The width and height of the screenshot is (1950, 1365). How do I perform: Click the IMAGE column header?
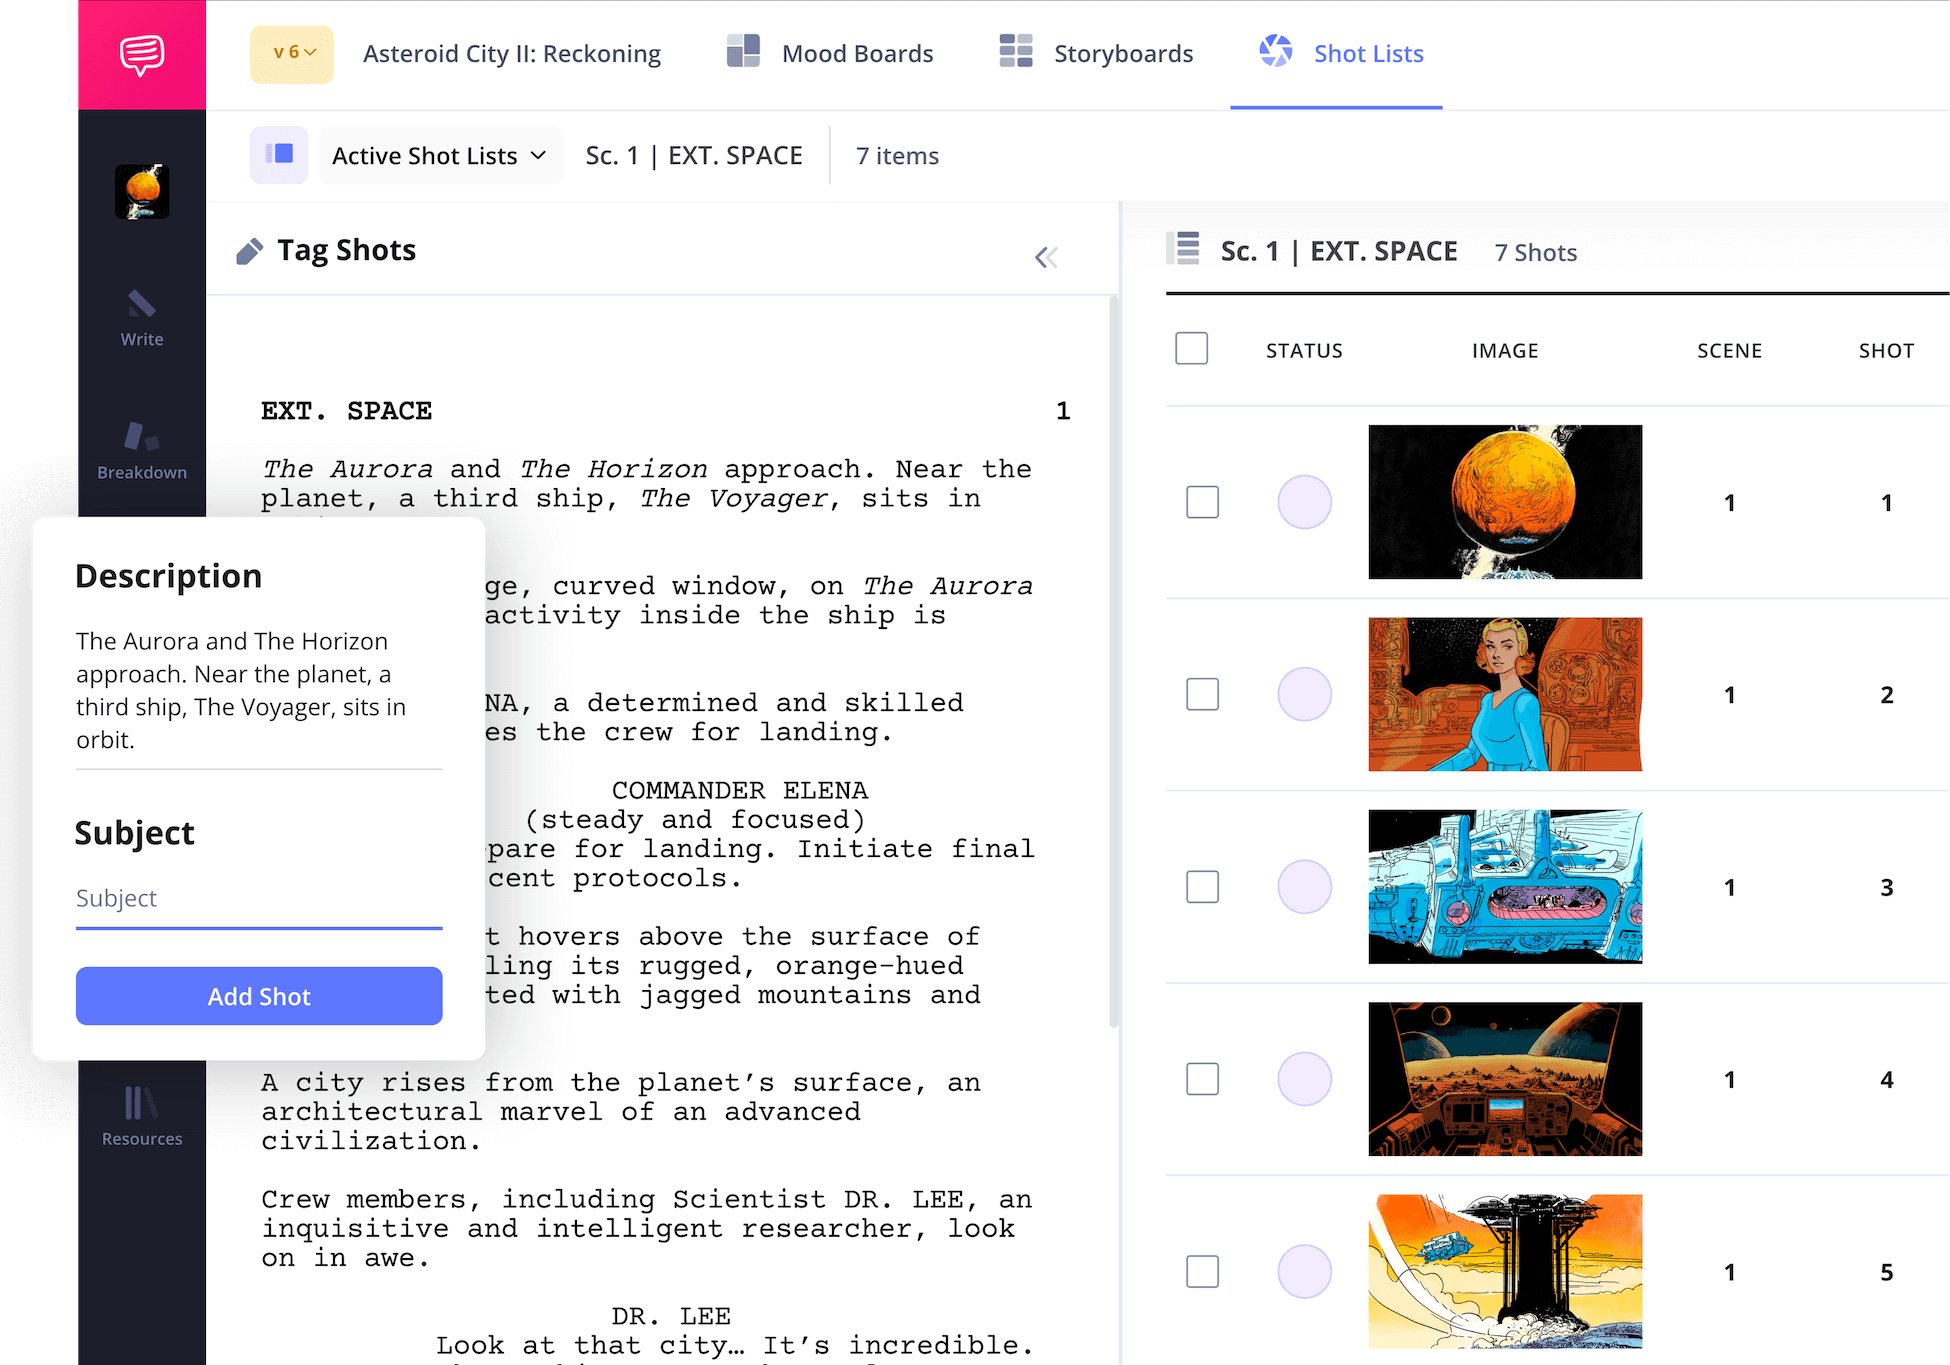[x=1505, y=351]
